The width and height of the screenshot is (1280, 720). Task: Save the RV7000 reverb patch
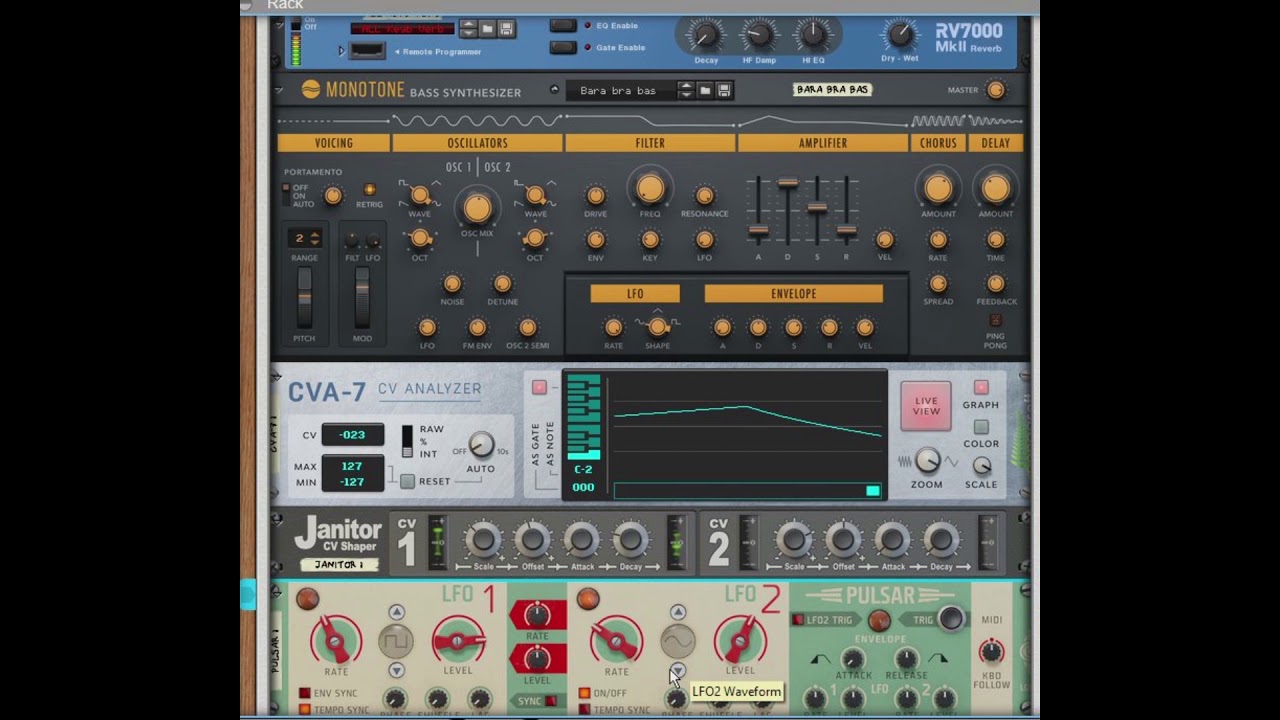click(x=506, y=29)
